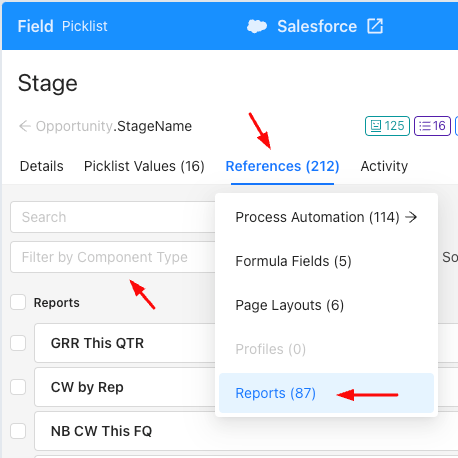Check the GRR This QTR box
Image resolution: width=458 pixels, height=458 pixels.
tap(18, 343)
